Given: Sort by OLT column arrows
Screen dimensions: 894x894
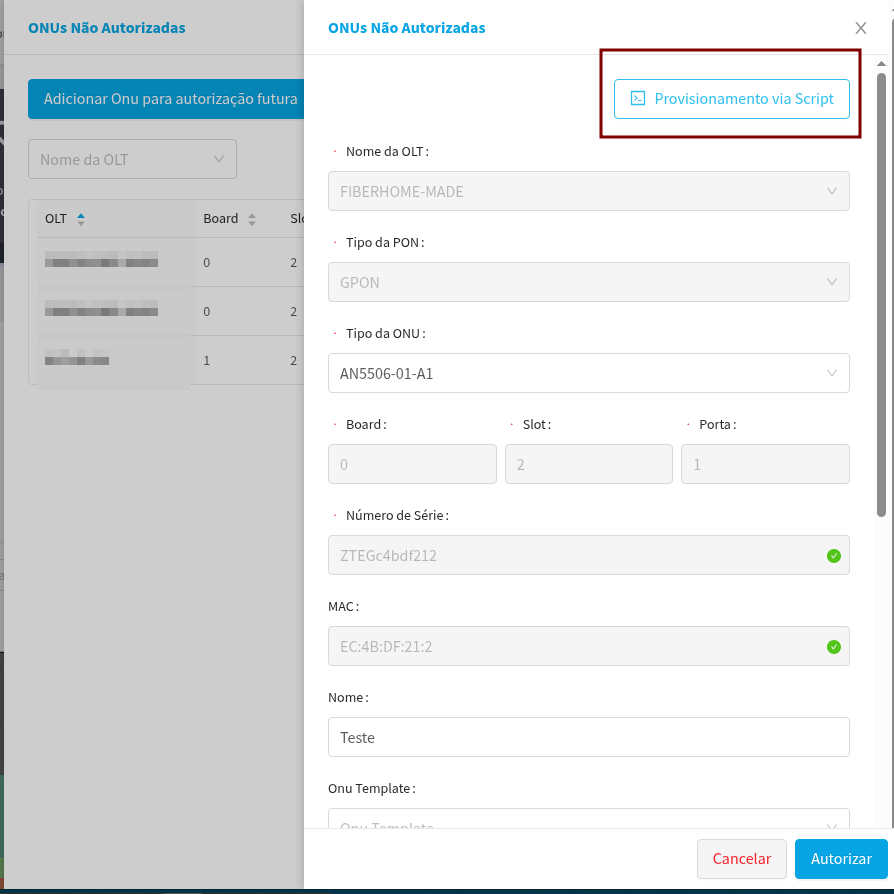Looking at the screenshot, I should click(81, 218).
